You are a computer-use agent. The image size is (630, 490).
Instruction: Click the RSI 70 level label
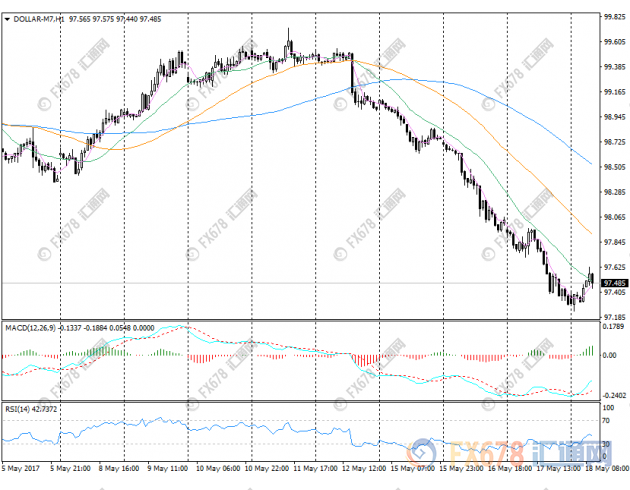click(x=606, y=421)
